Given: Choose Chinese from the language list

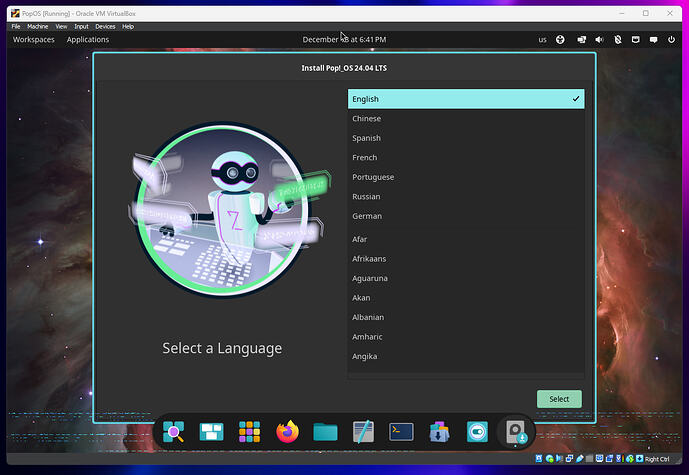Looking at the screenshot, I should [466, 119].
